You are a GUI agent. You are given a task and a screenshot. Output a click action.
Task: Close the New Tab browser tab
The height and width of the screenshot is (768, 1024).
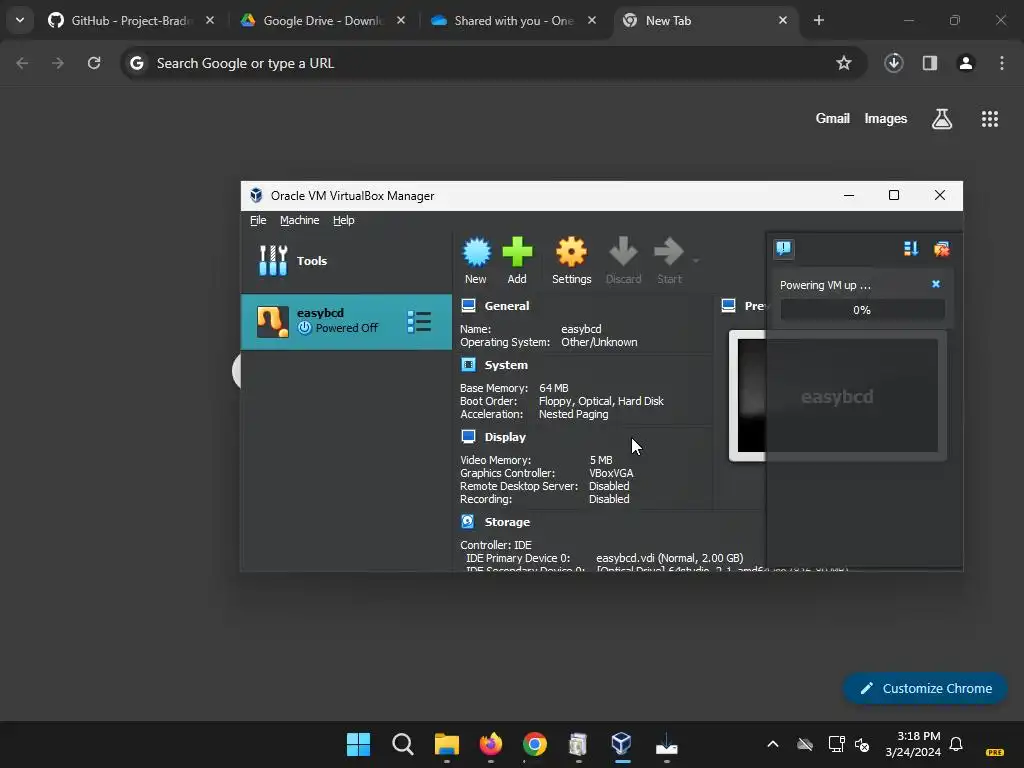point(783,21)
